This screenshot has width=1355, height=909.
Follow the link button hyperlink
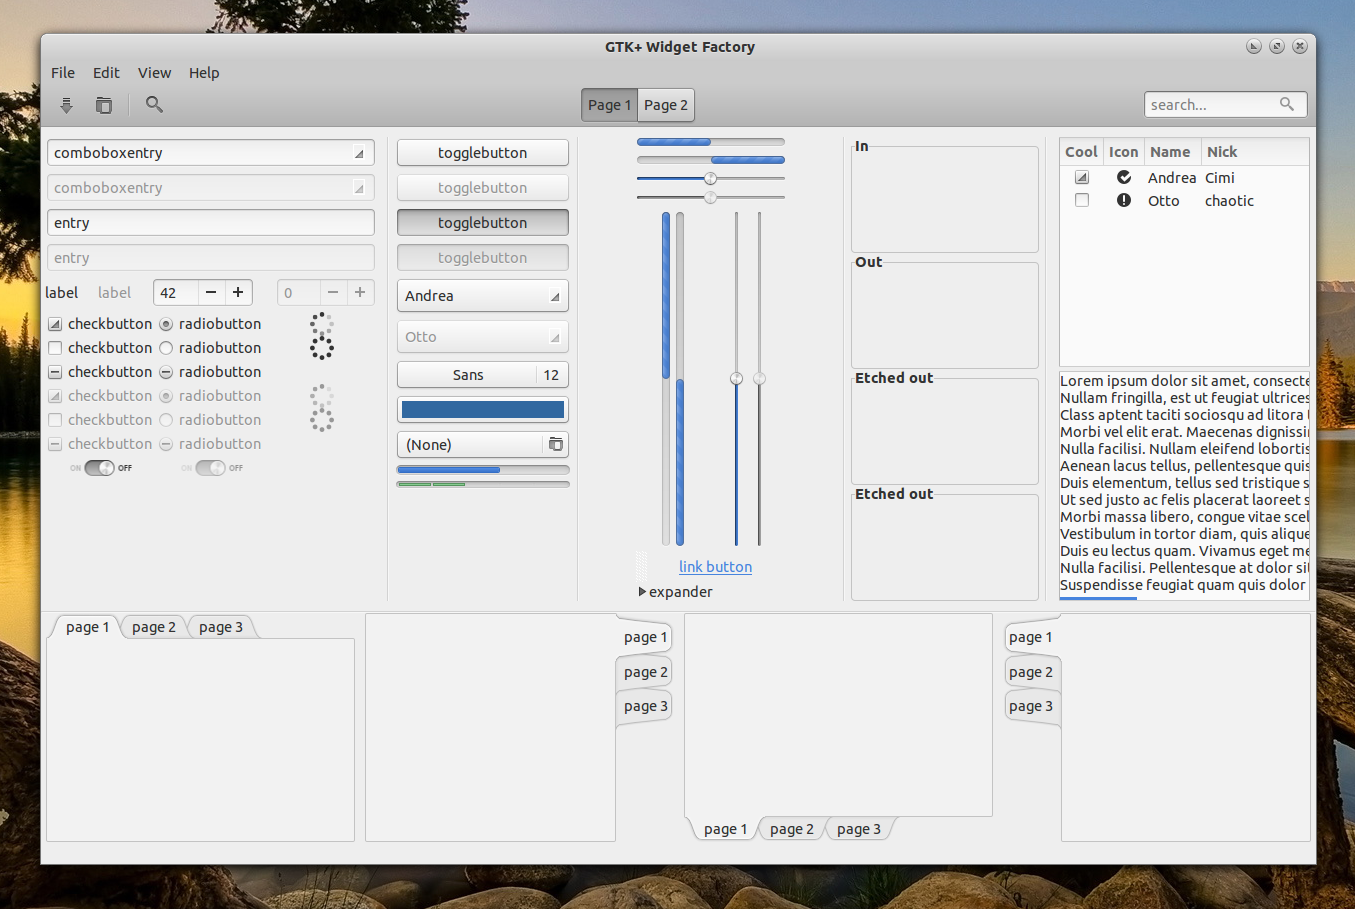click(715, 566)
